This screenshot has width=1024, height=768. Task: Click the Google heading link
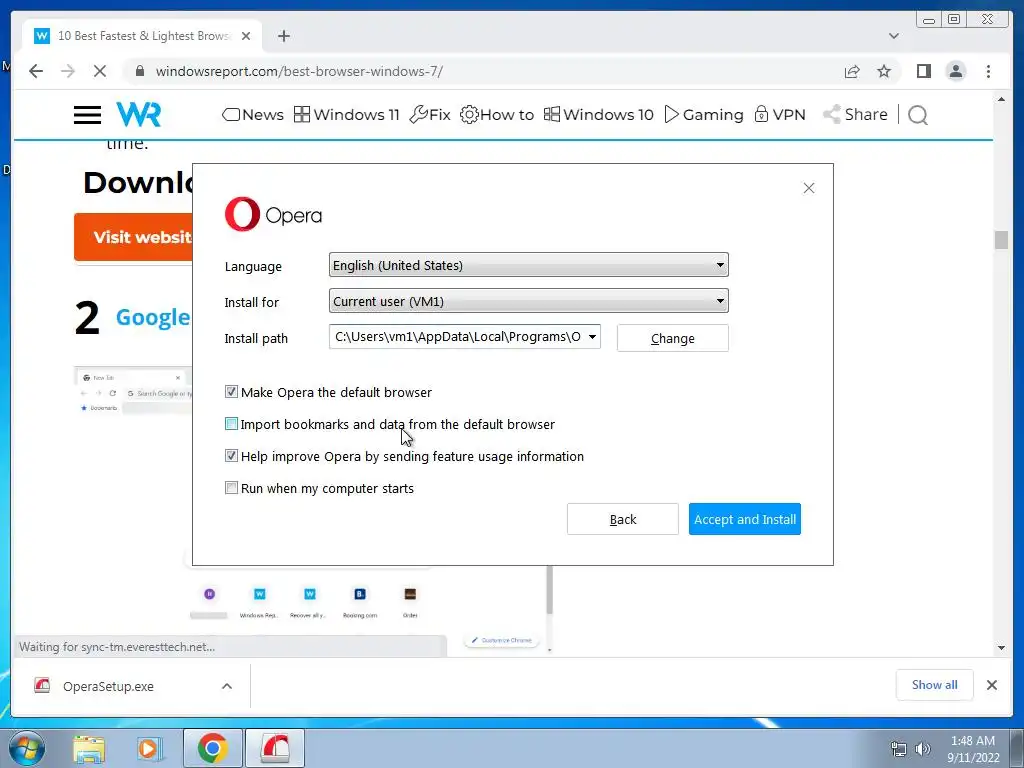pyautogui.click(x=153, y=317)
